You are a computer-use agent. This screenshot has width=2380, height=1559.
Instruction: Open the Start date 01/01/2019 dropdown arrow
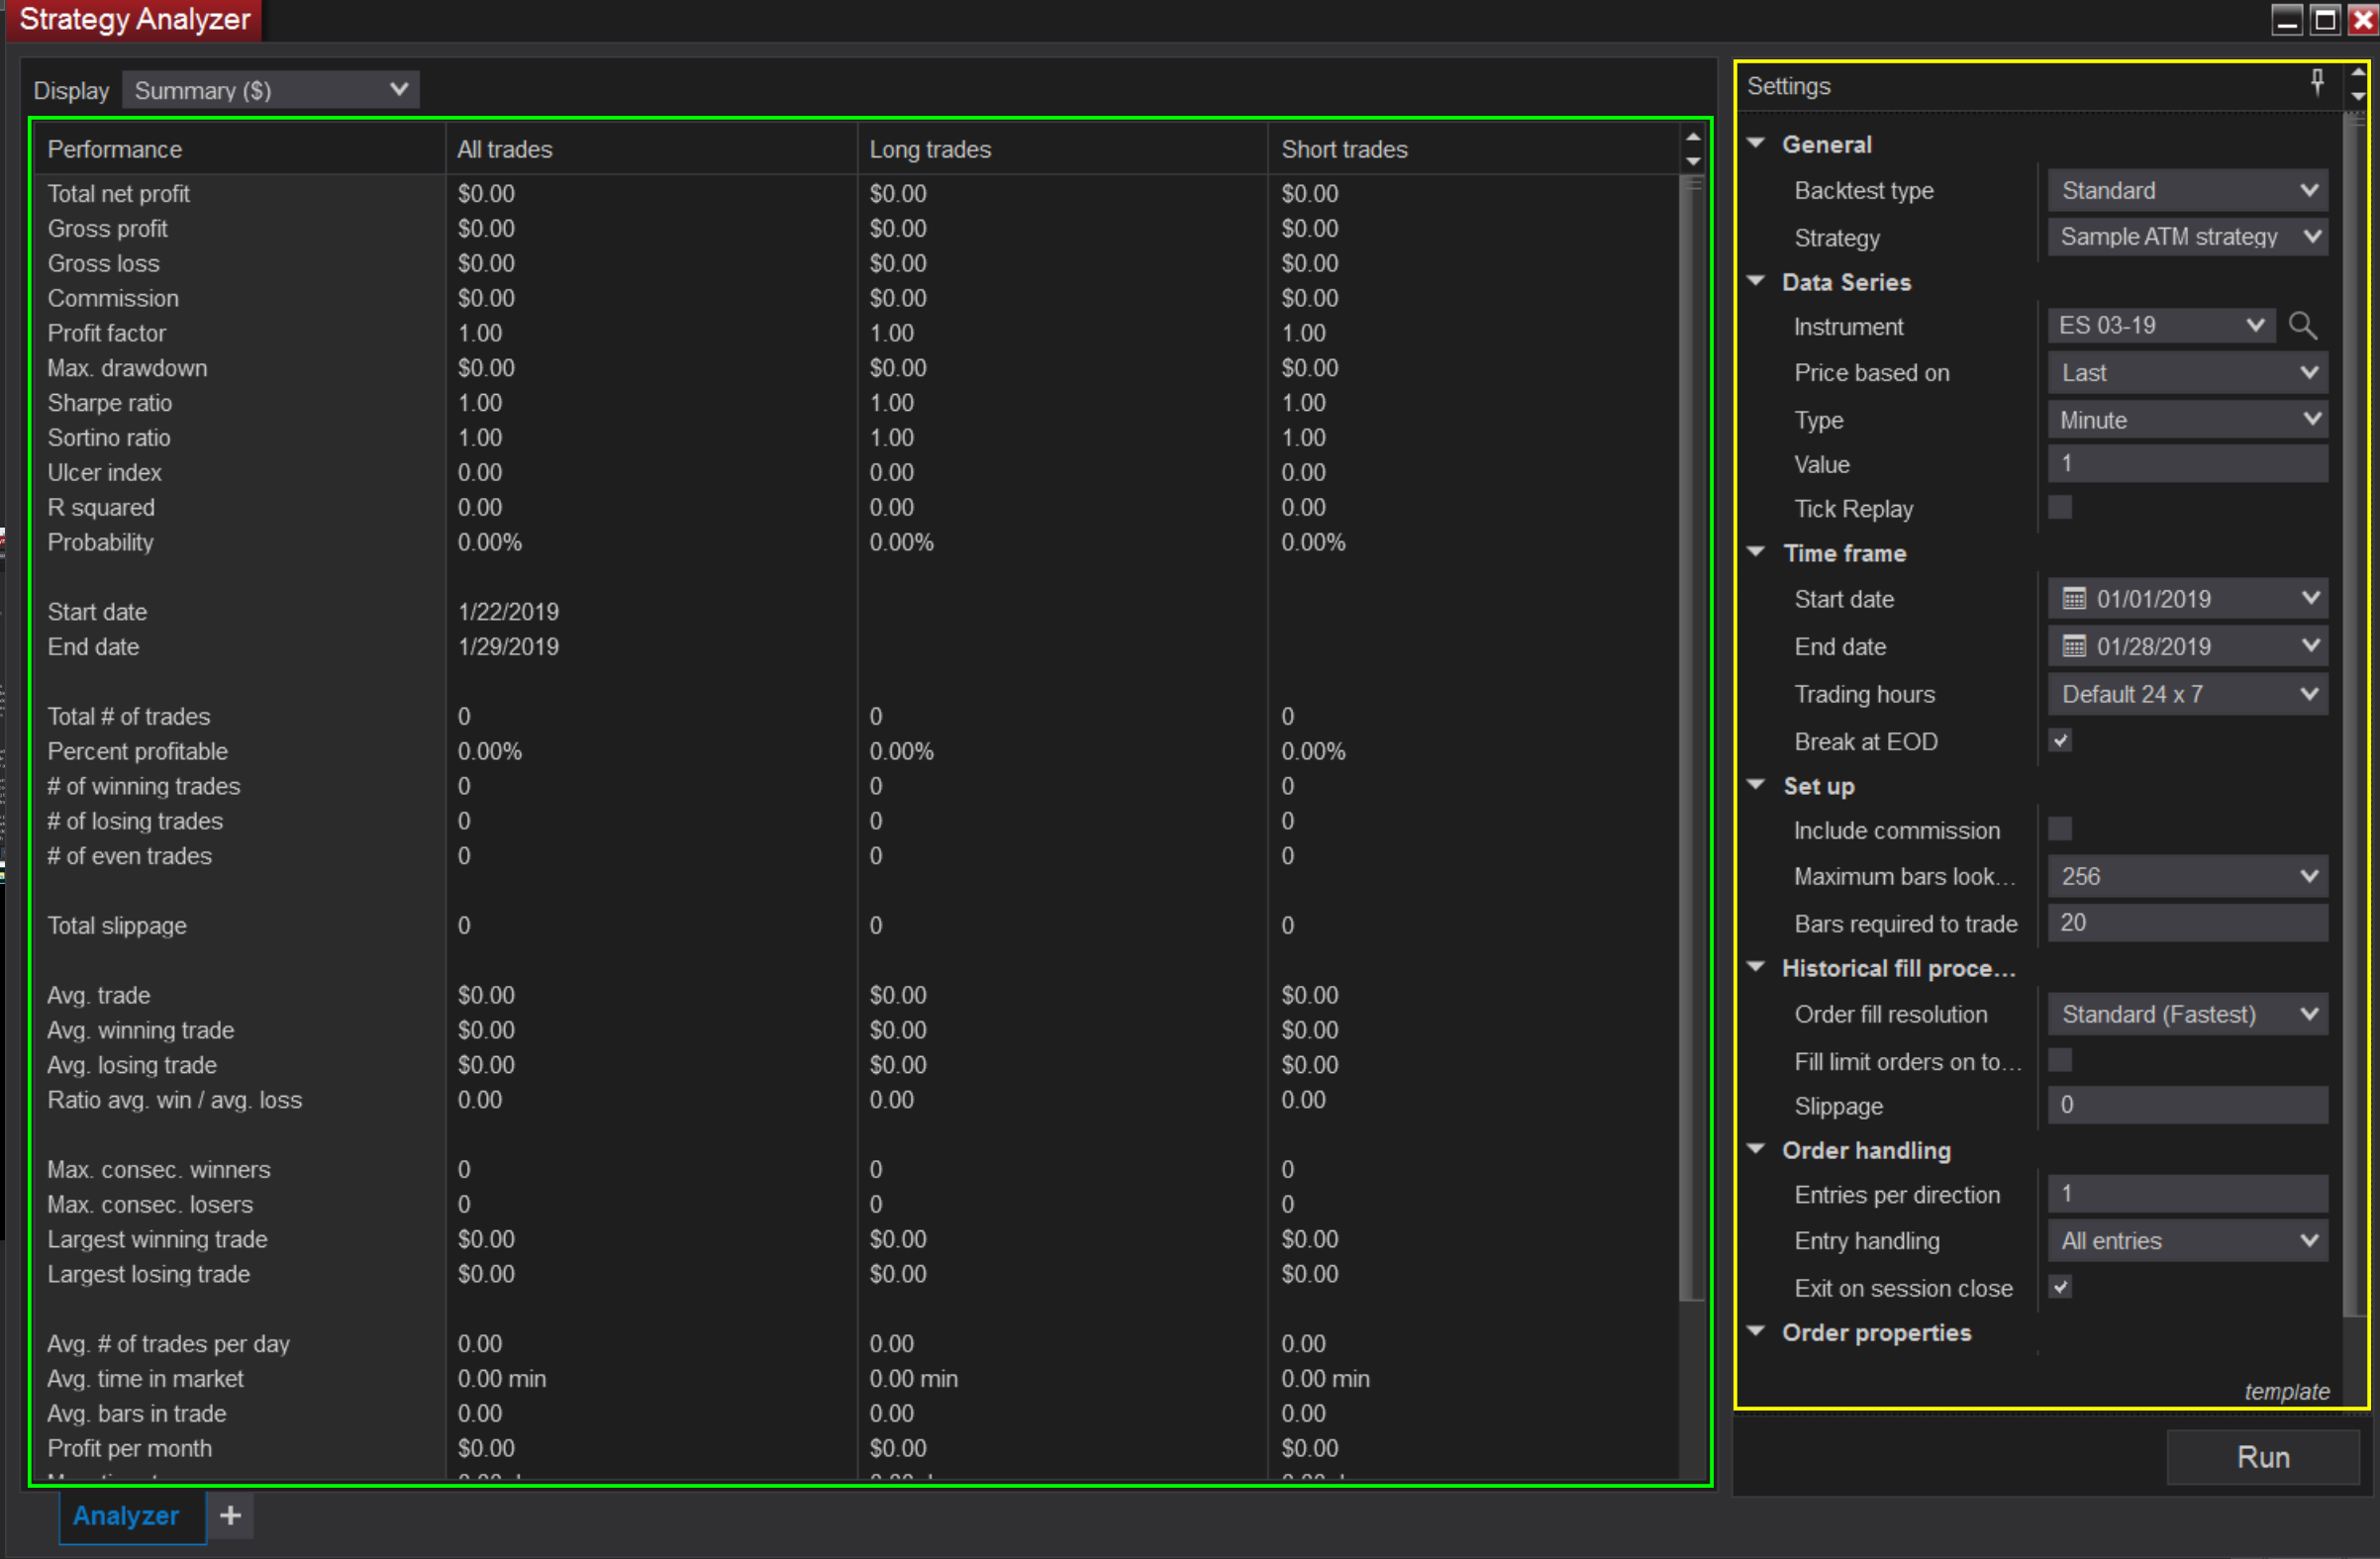[x=2309, y=598]
